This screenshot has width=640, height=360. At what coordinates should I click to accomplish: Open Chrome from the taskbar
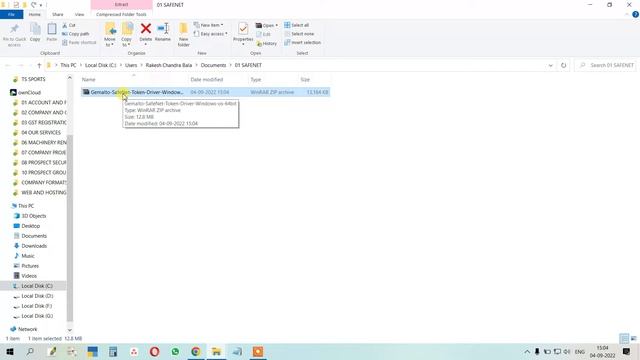(x=196, y=351)
